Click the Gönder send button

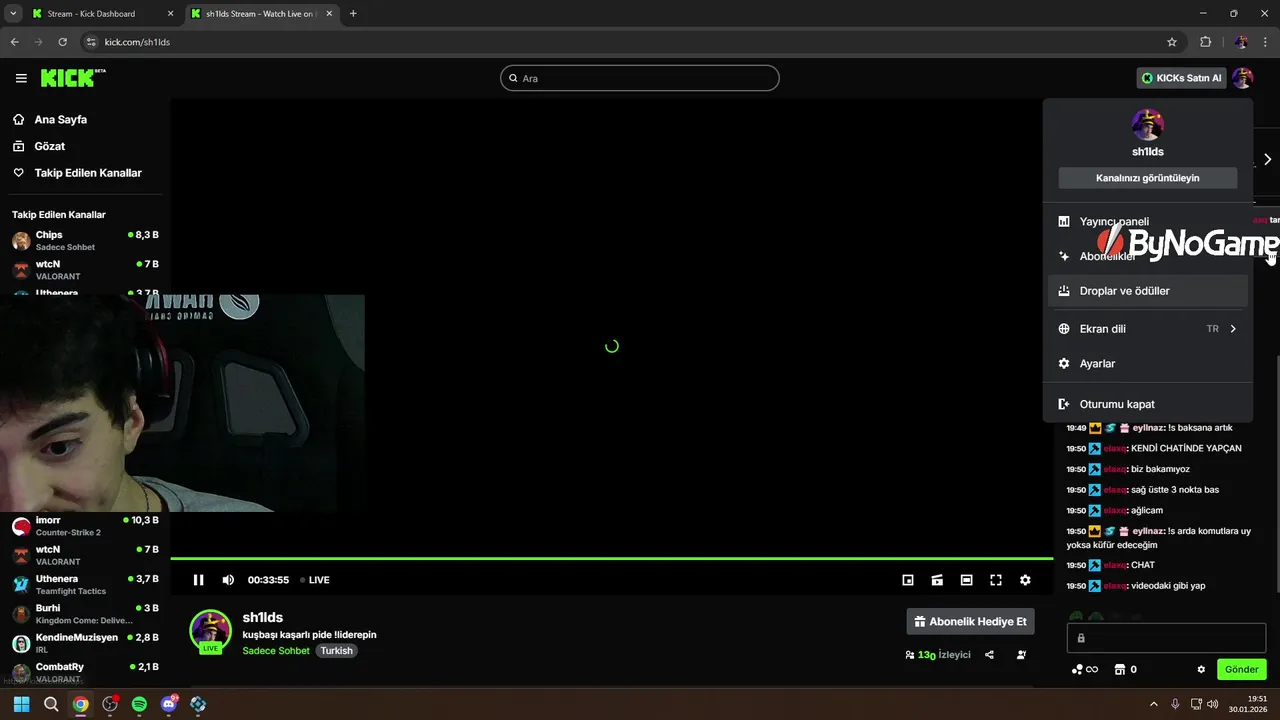click(x=1241, y=670)
